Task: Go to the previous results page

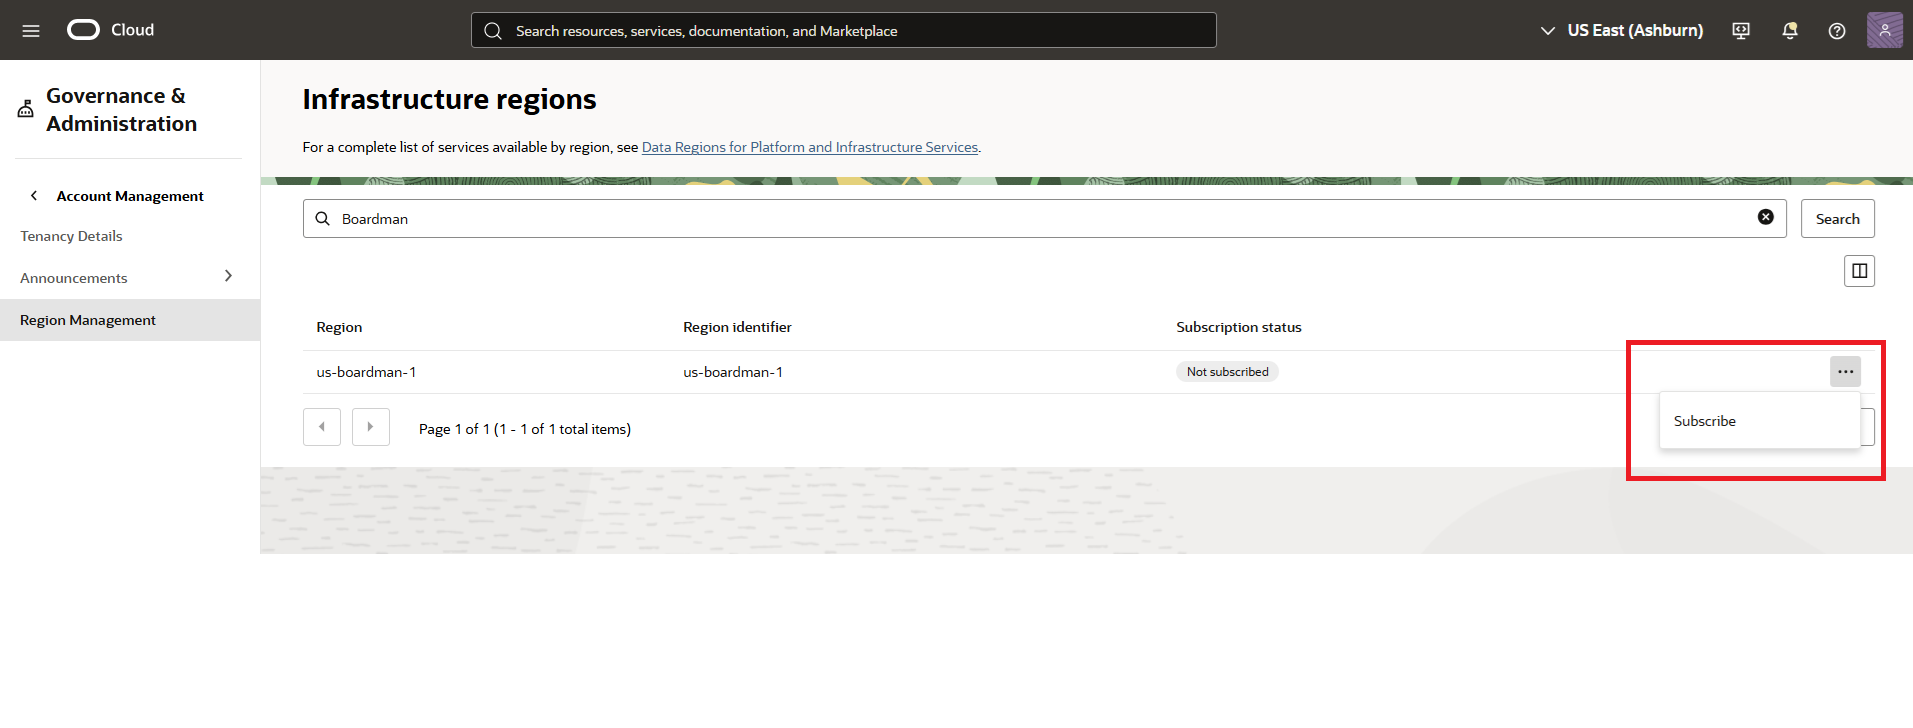Action: click(x=322, y=427)
